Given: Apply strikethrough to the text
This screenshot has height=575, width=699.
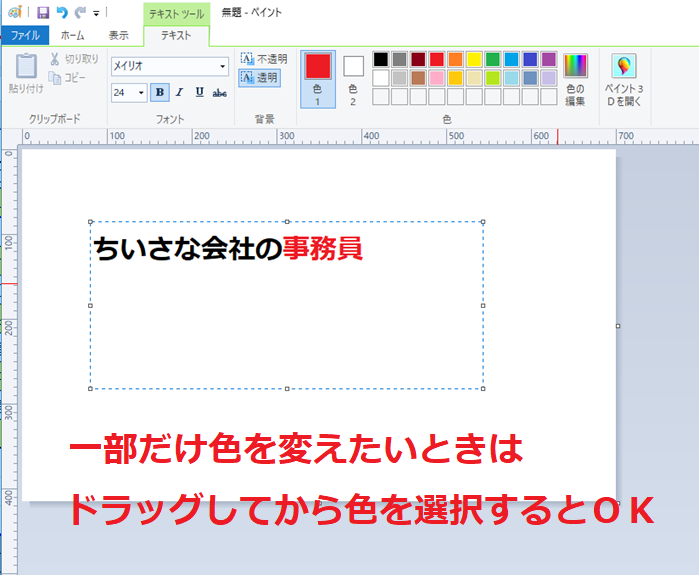Looking at the screenshot, I should coord(220,93).
